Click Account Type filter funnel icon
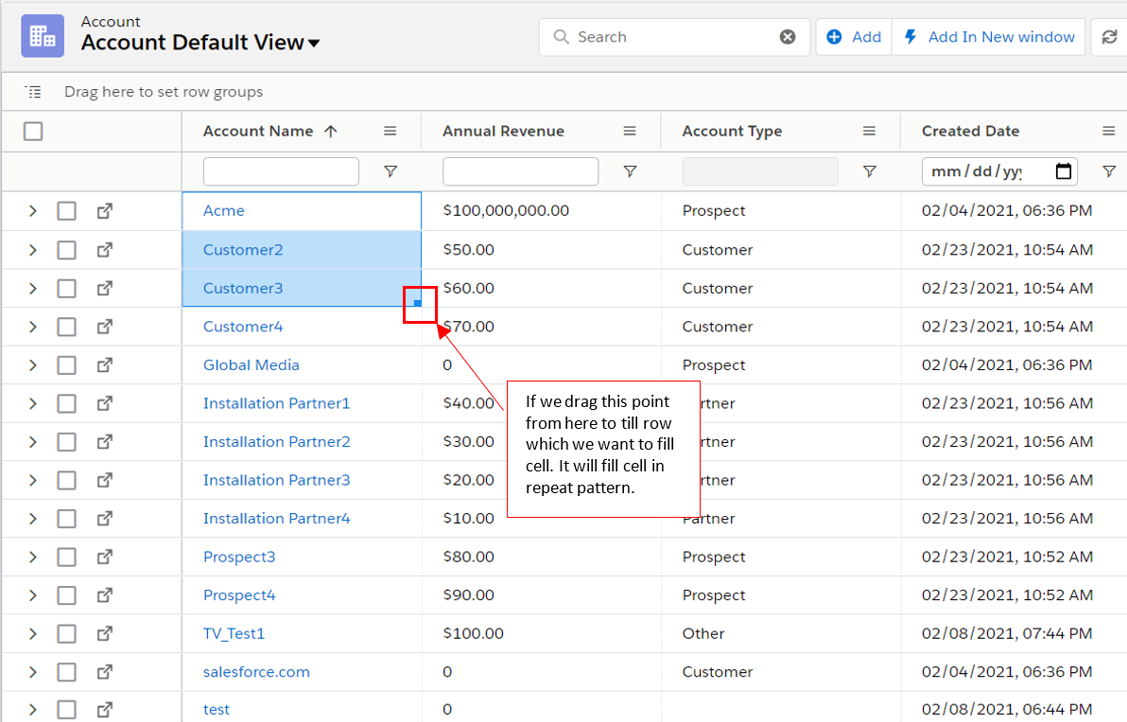 pos(869,172)
